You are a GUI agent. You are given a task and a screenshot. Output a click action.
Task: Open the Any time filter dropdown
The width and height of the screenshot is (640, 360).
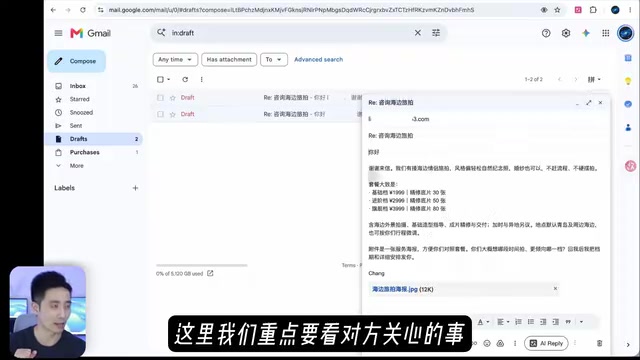pyautogui.click(x=175, y=60)
